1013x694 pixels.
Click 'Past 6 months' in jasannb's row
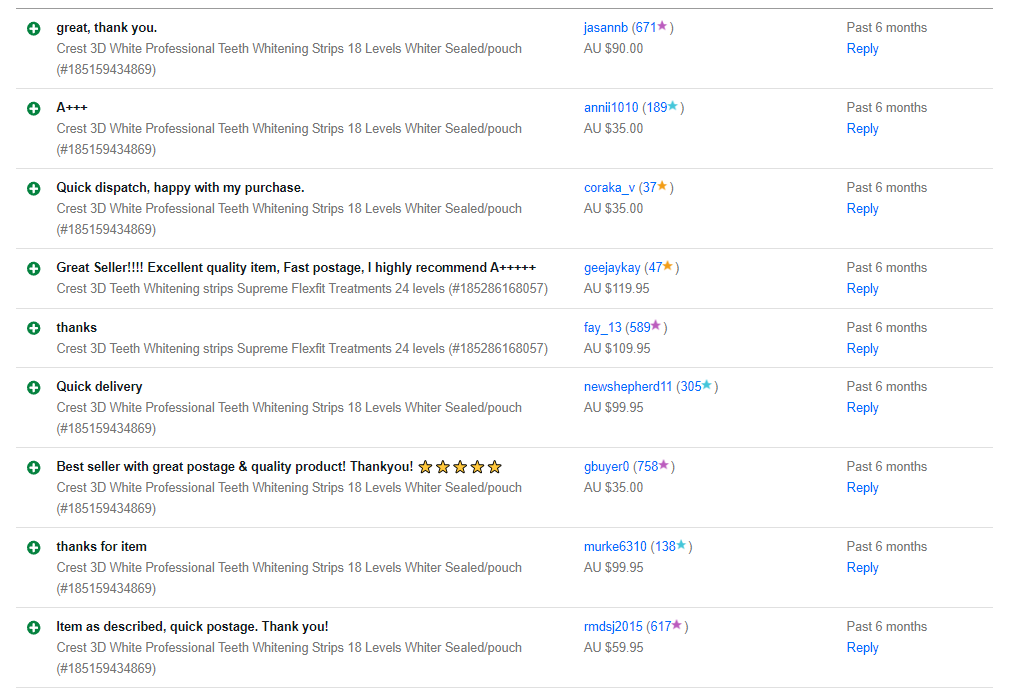click(886, 28)
